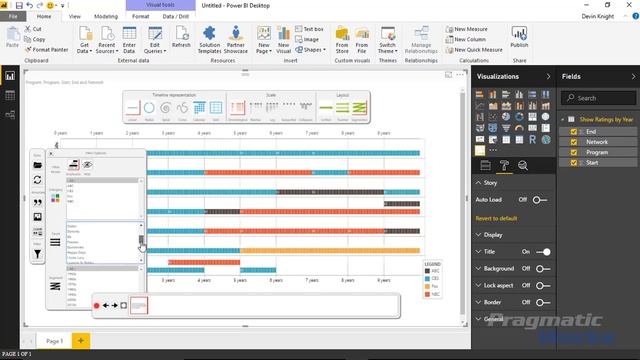This screenshot has height=360, width=640.
Task: Click the Refresh button in ribbon
Action: click(x=181, y=37)
